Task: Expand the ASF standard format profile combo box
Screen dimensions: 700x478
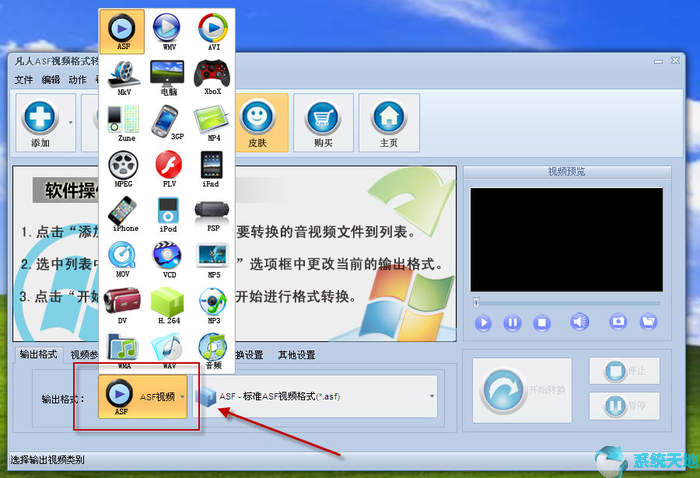Action: coord(431,397)
